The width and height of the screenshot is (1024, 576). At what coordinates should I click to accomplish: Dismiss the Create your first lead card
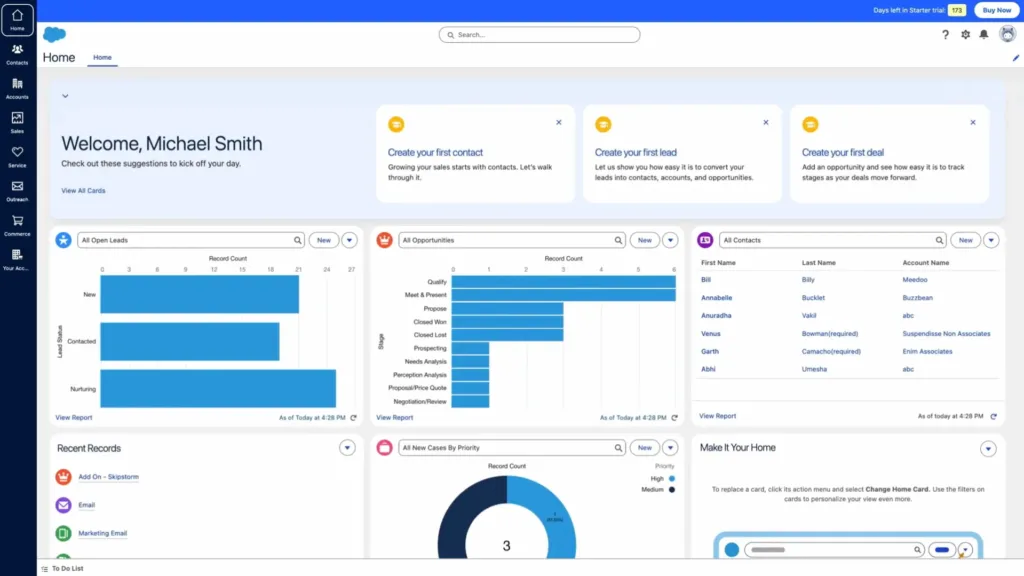pos(766,122)
